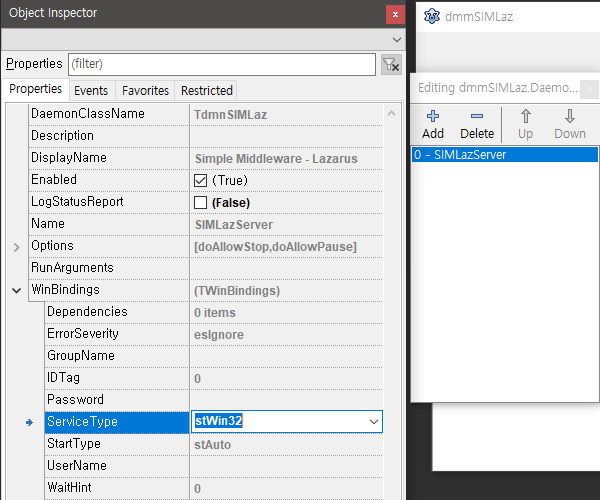Clear the property filter with funnel icon
The height and width of the screenshot is (500, 600).
pyautogui.click(x=391, y=64)
